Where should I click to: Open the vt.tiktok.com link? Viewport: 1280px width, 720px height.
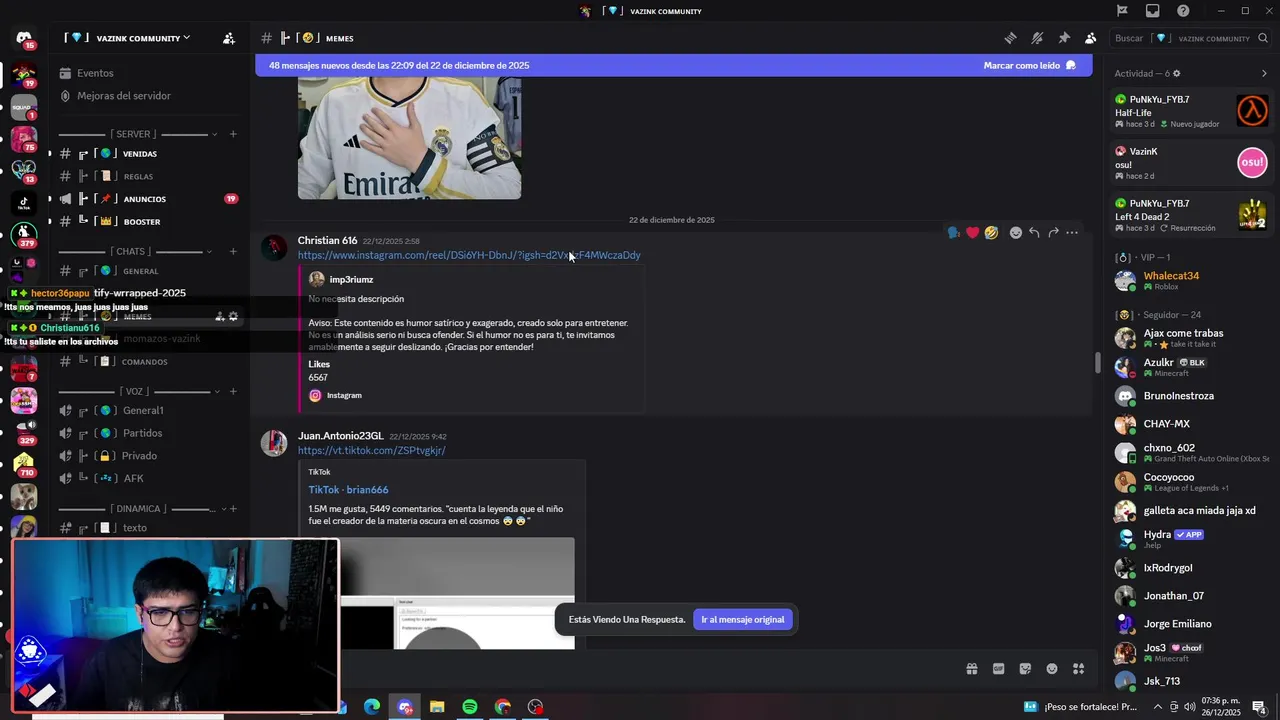coord(371,451)
